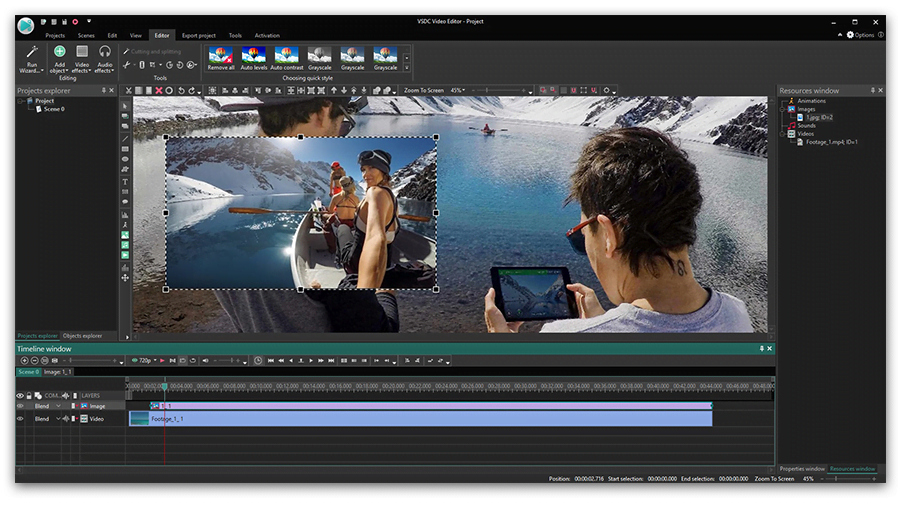Screen dimensions: 900x510
Task: Hide the Image layer with eye icon
Action: (20, 406)
